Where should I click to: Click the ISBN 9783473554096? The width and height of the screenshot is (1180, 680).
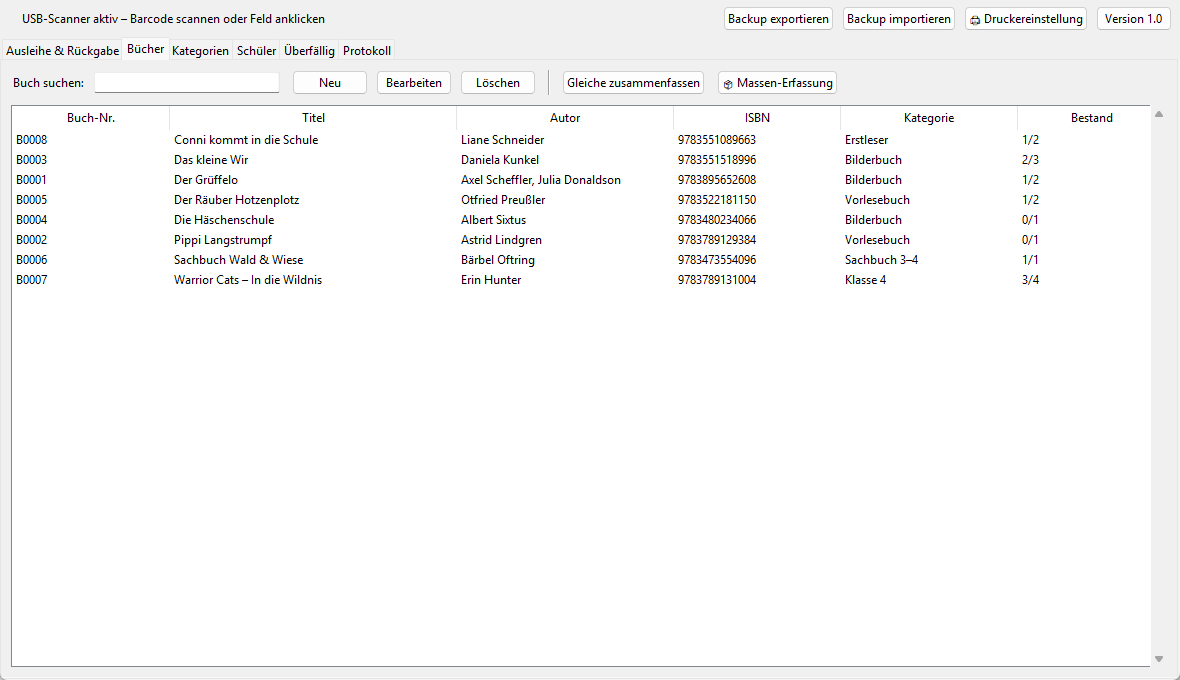coord(716,260)
